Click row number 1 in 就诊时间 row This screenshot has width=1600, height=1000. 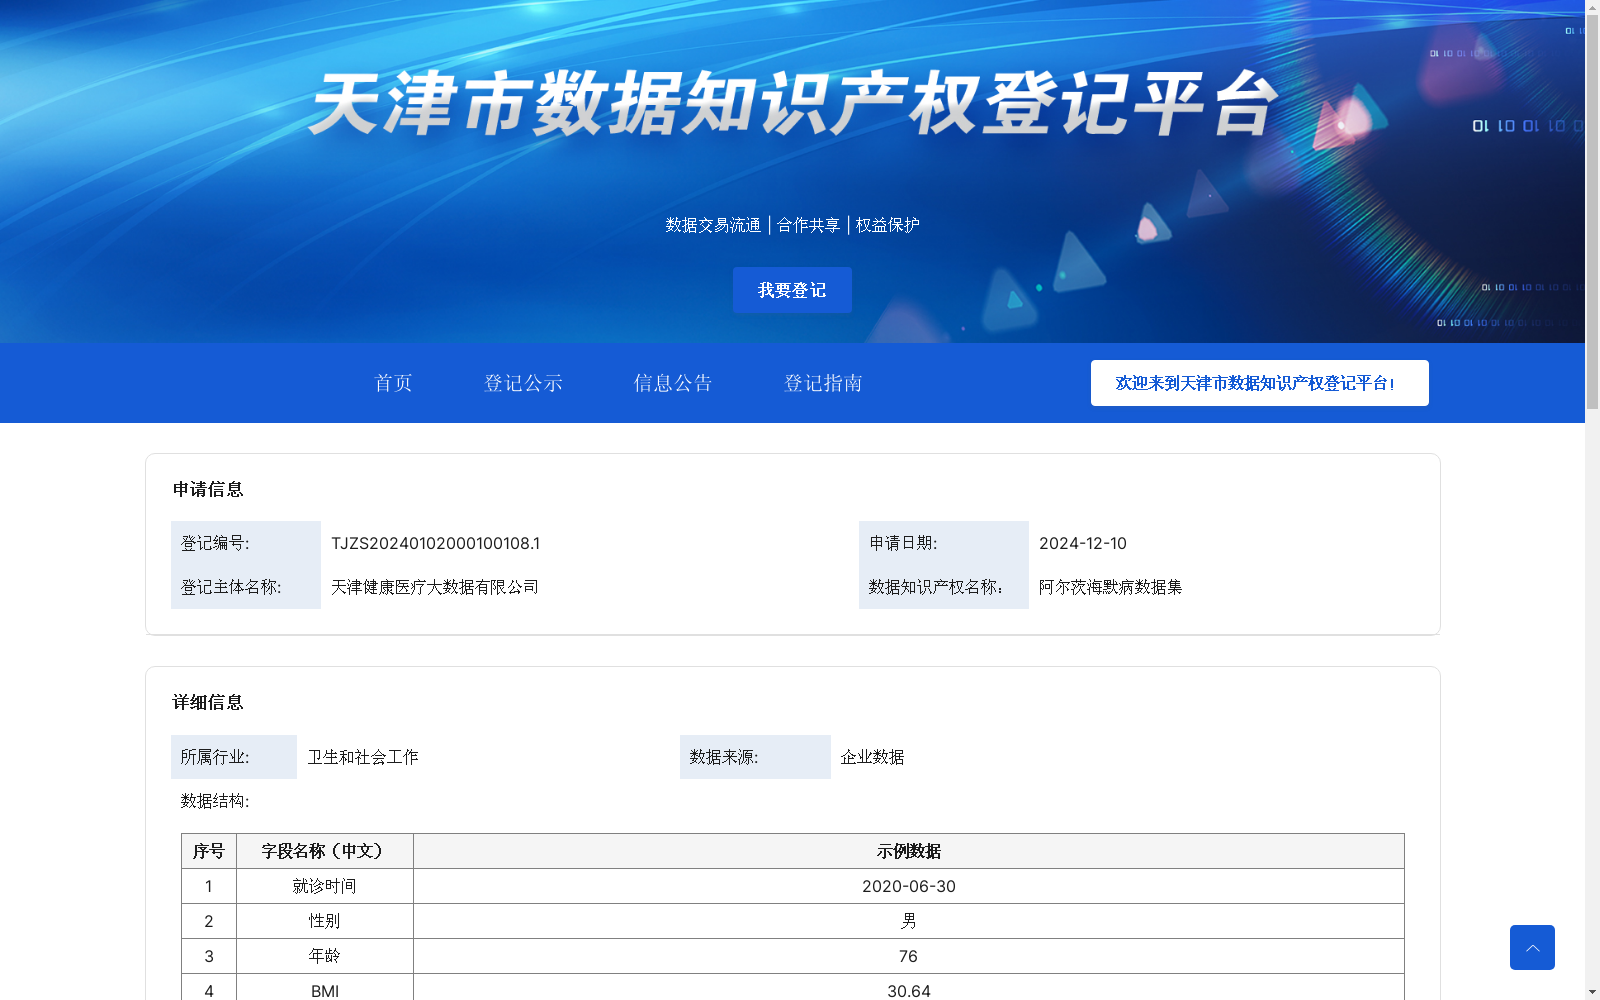(x=209, y=886)
